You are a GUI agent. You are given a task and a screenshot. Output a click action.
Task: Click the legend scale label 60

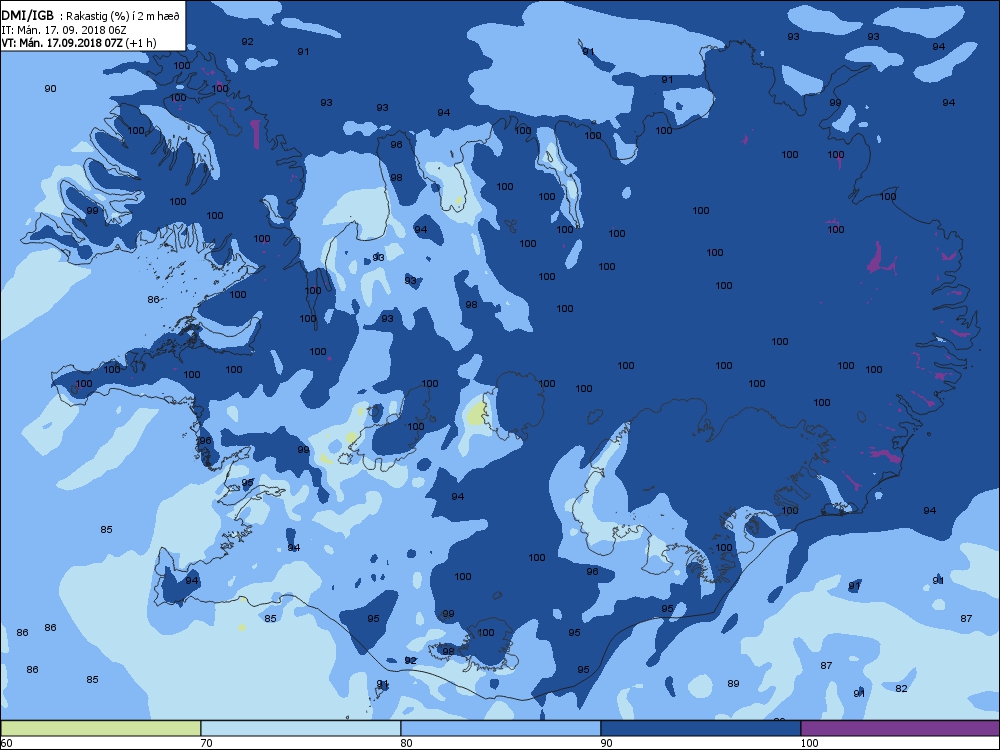point(6,743)
